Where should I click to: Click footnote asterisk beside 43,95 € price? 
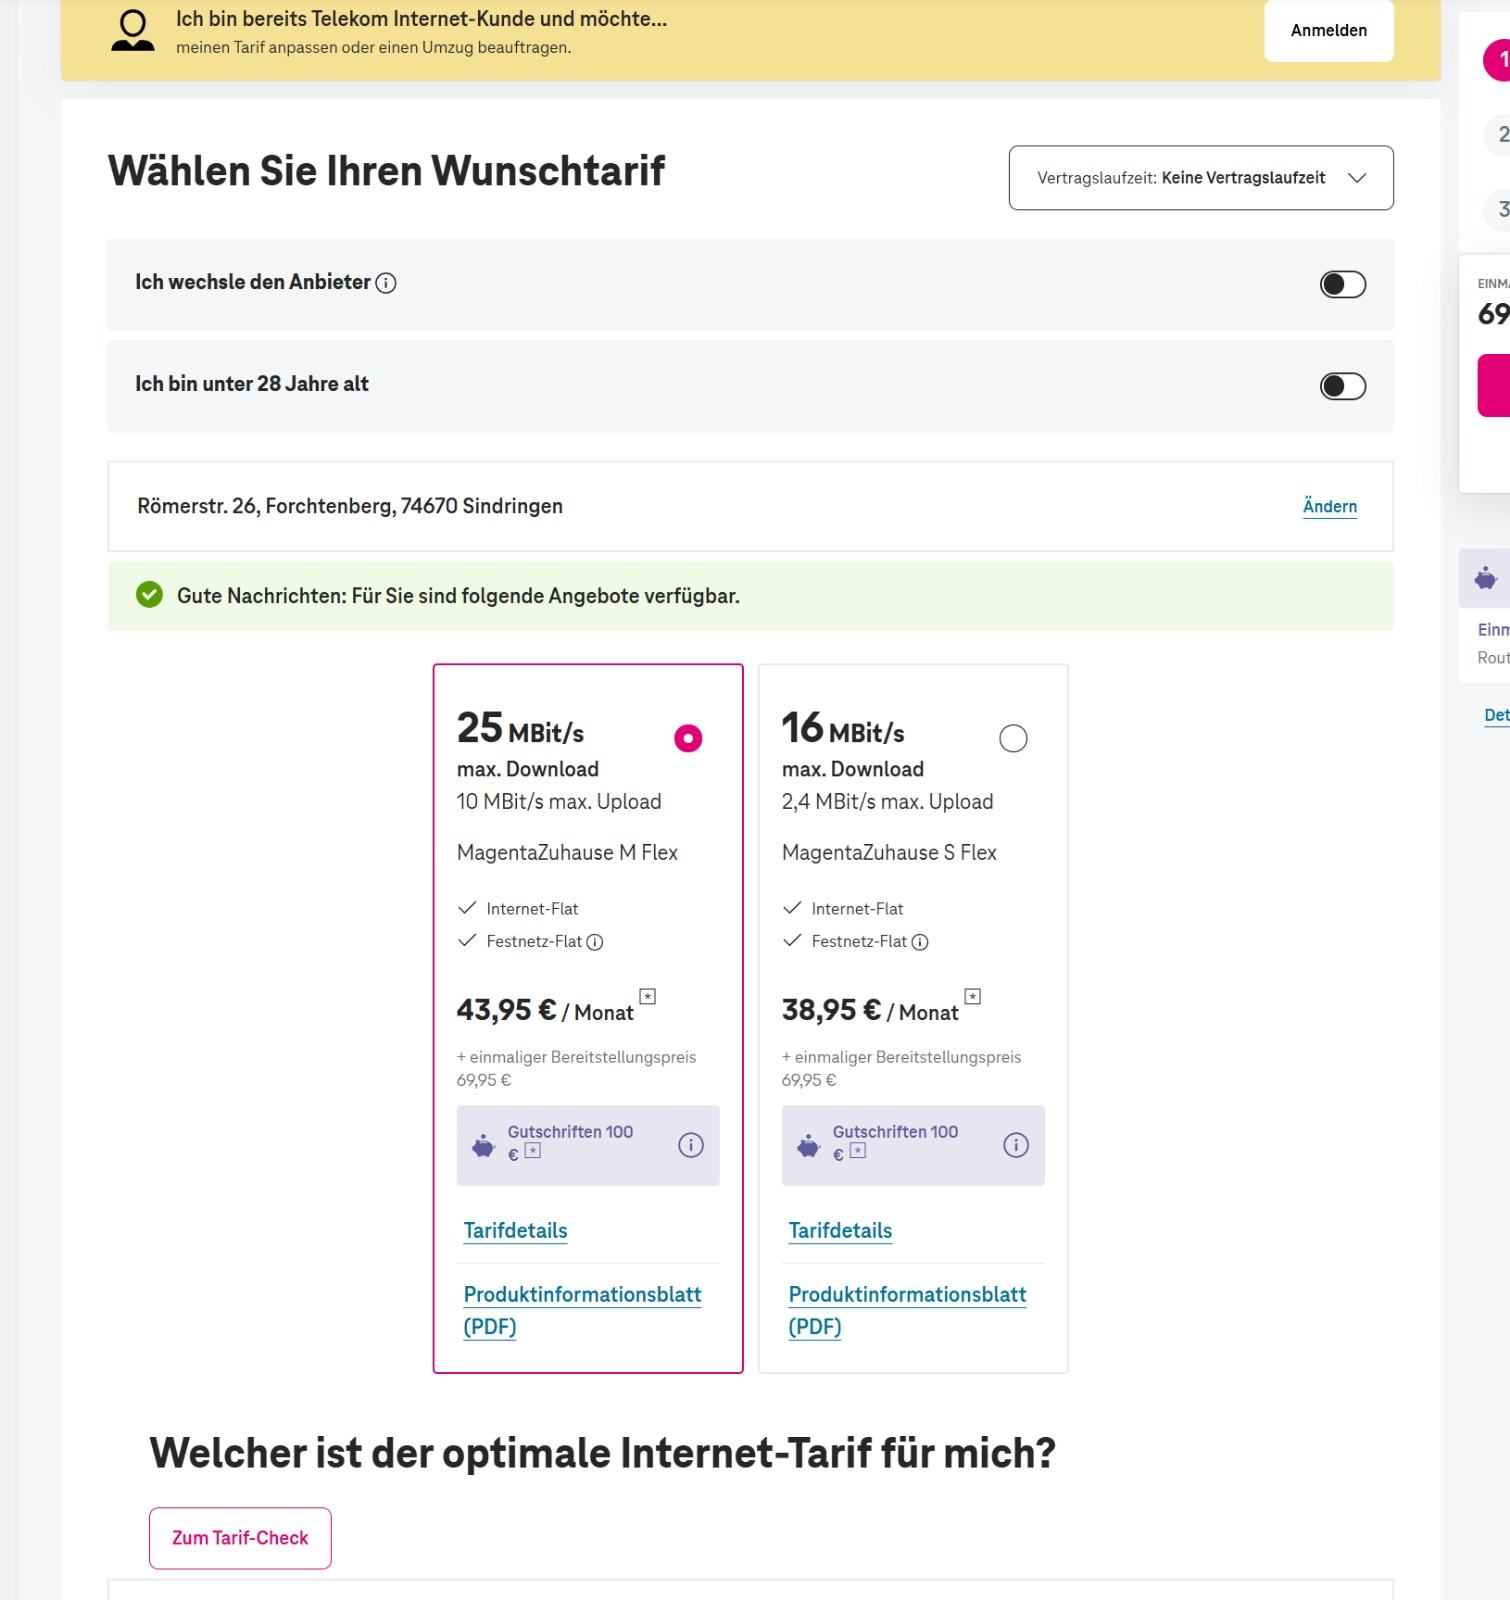[x=648, y=996]
